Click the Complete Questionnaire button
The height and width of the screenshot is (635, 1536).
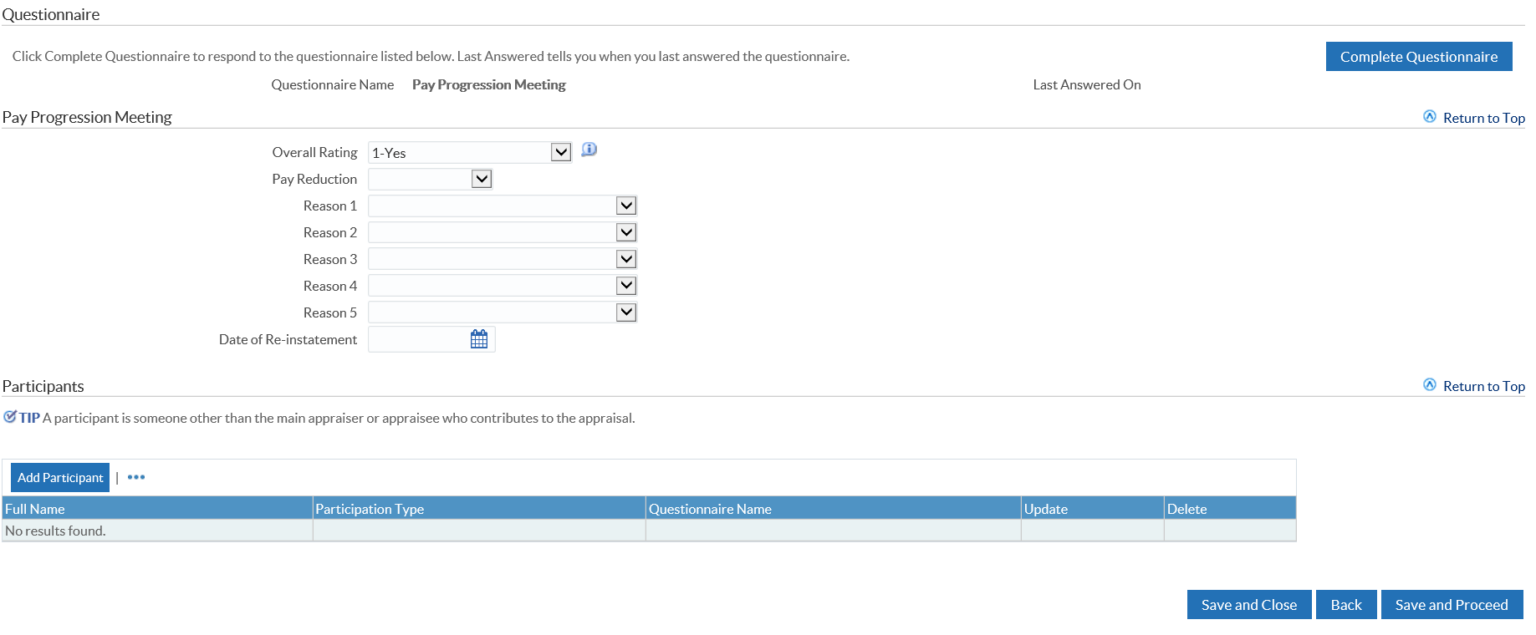point(1418,57)
